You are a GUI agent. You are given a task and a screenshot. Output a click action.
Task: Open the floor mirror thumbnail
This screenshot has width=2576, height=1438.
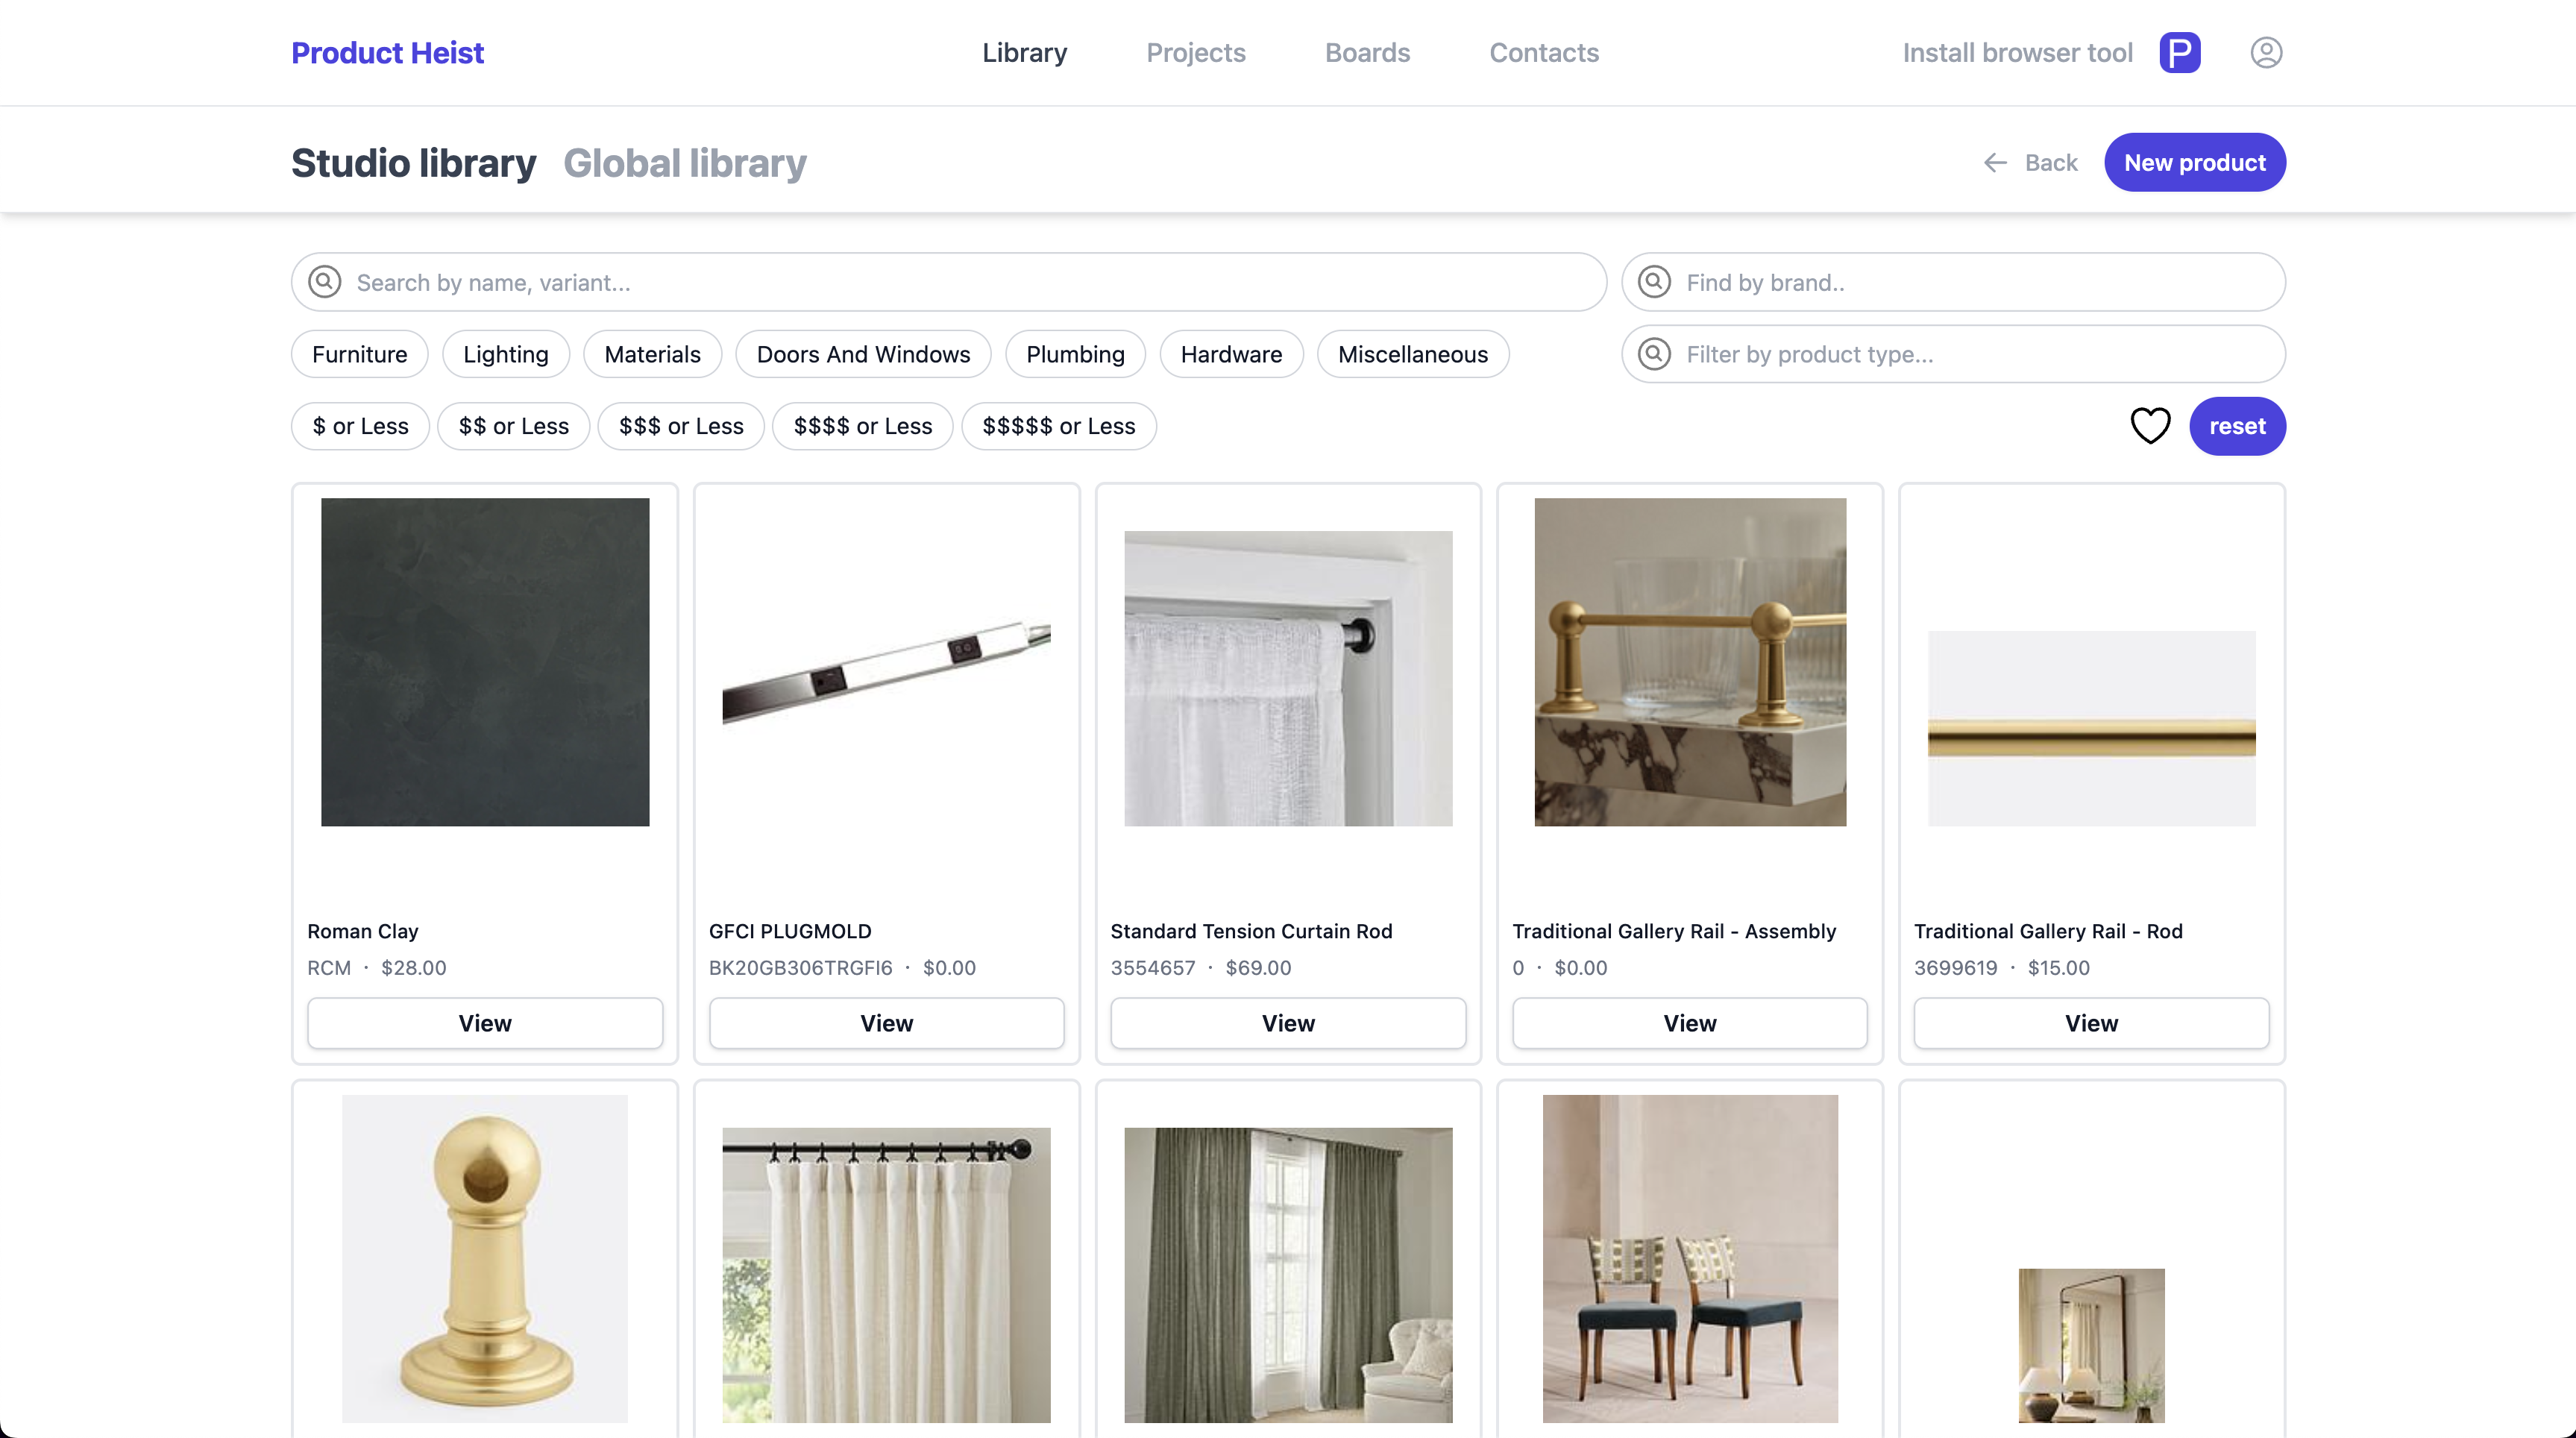[2091, 1345]
